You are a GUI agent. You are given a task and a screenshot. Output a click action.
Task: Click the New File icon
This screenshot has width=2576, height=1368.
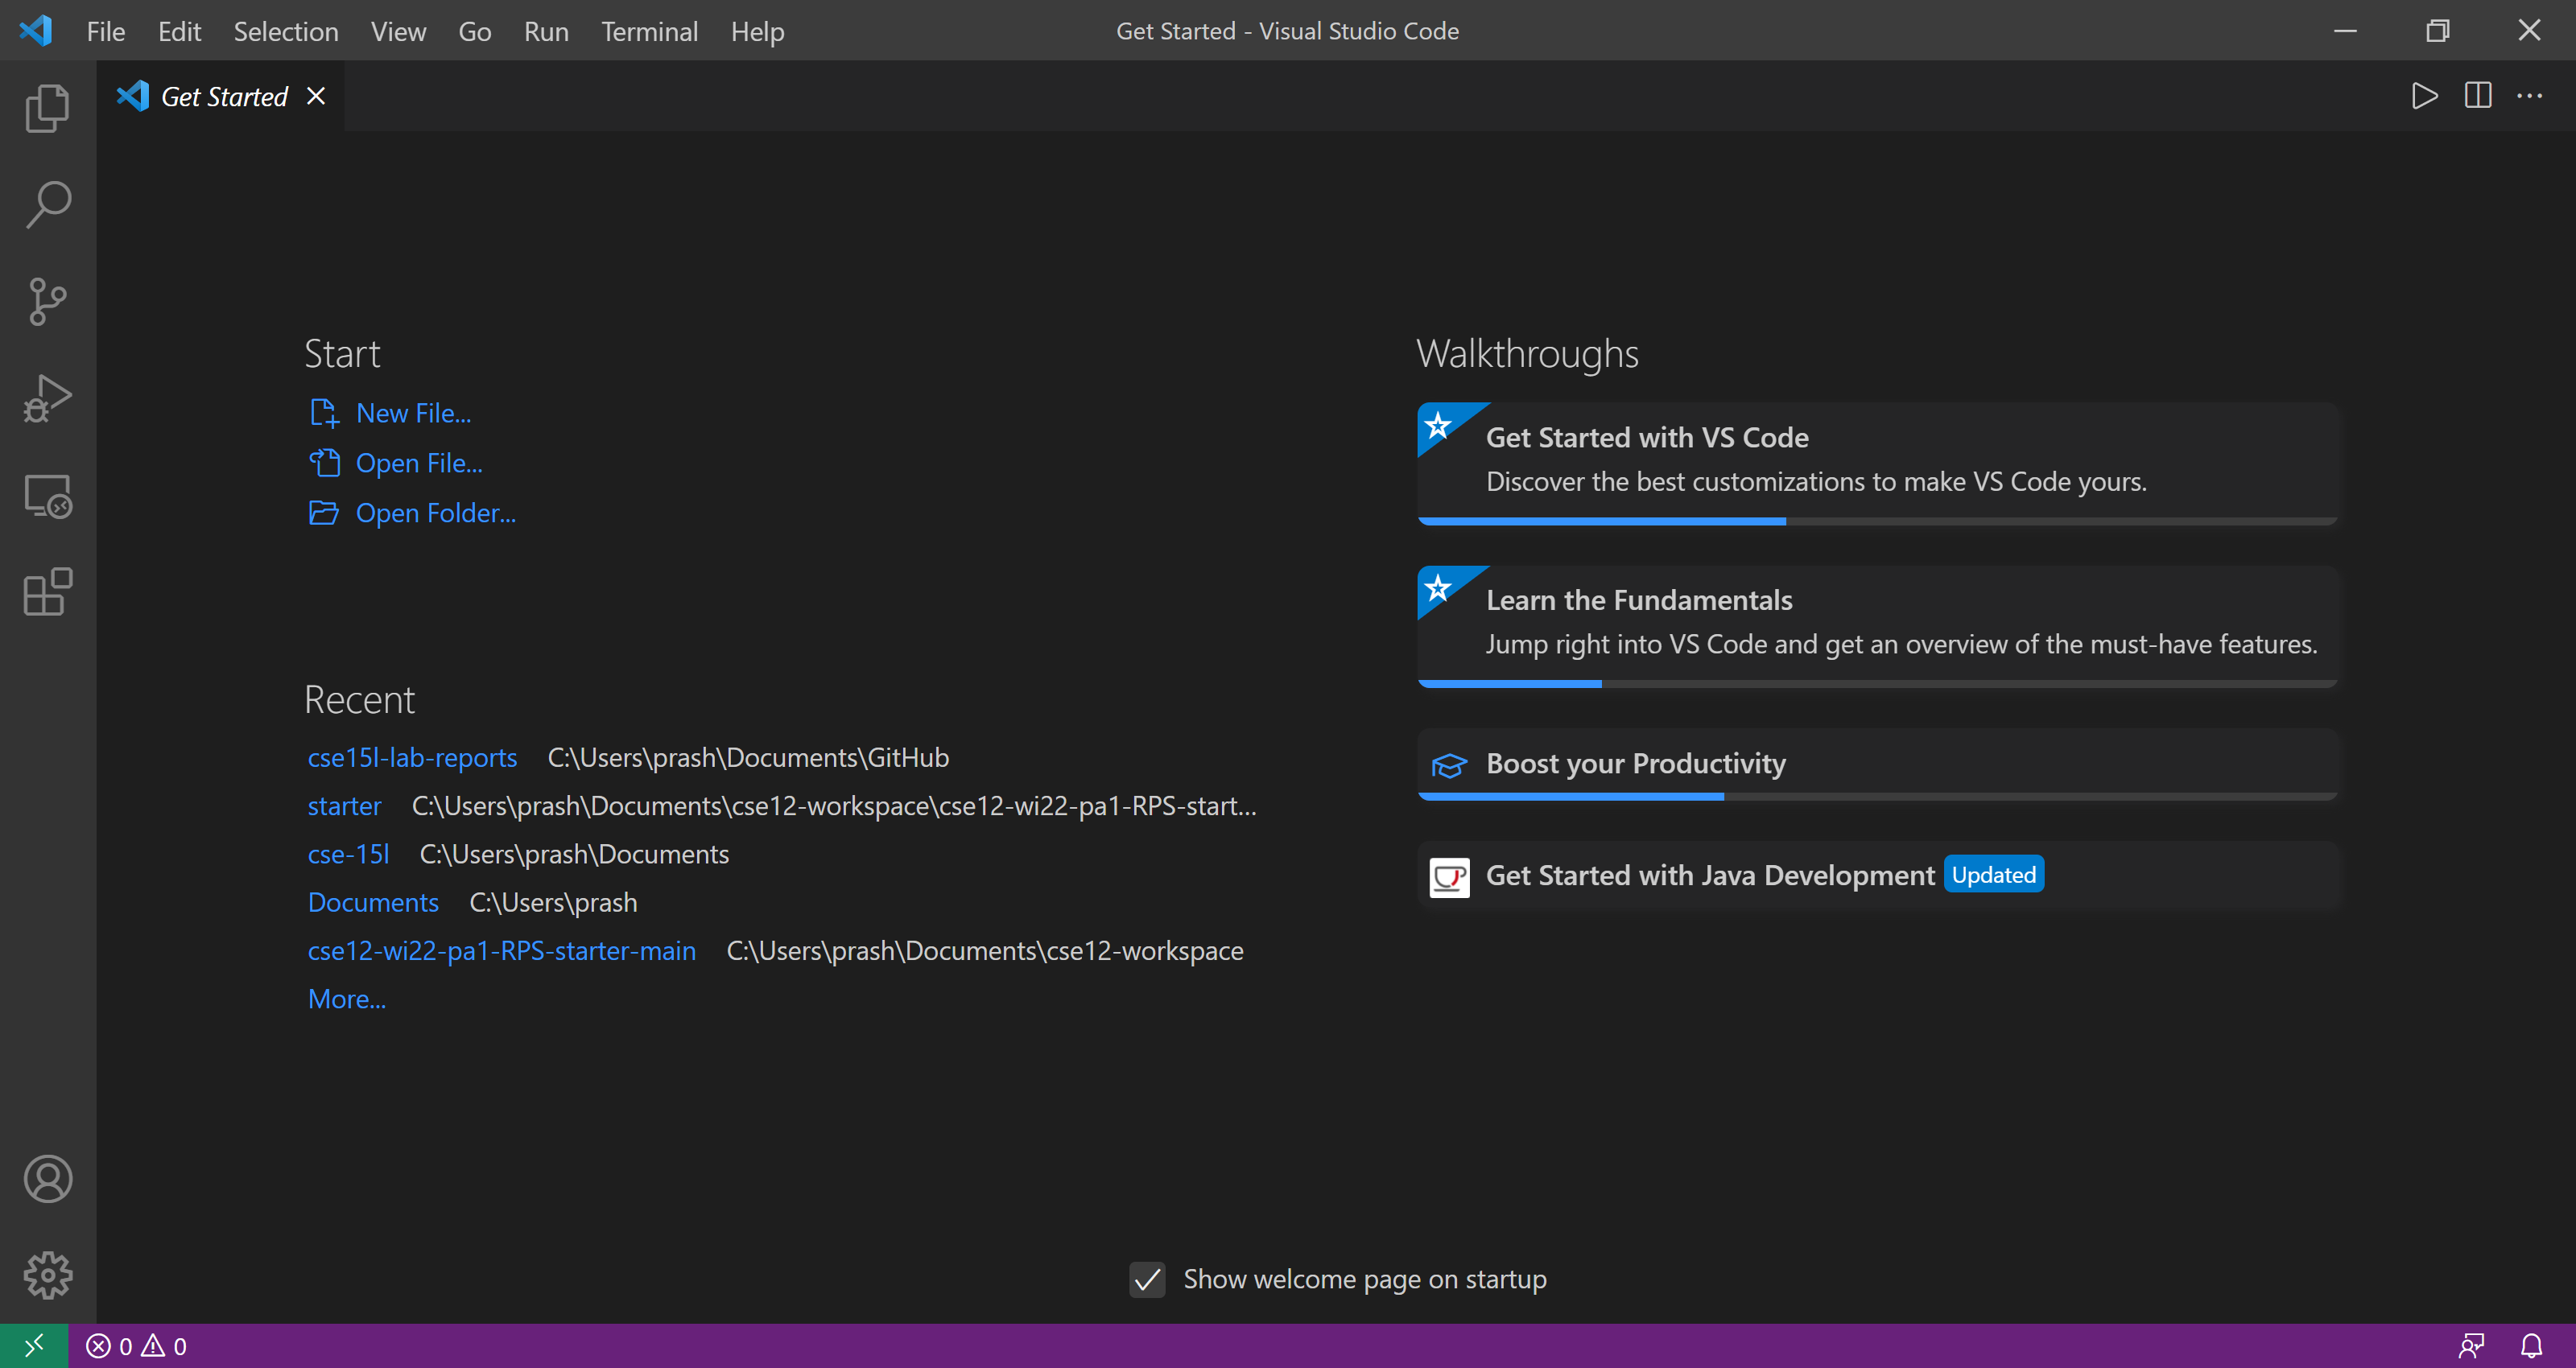[x=324, y=413]
